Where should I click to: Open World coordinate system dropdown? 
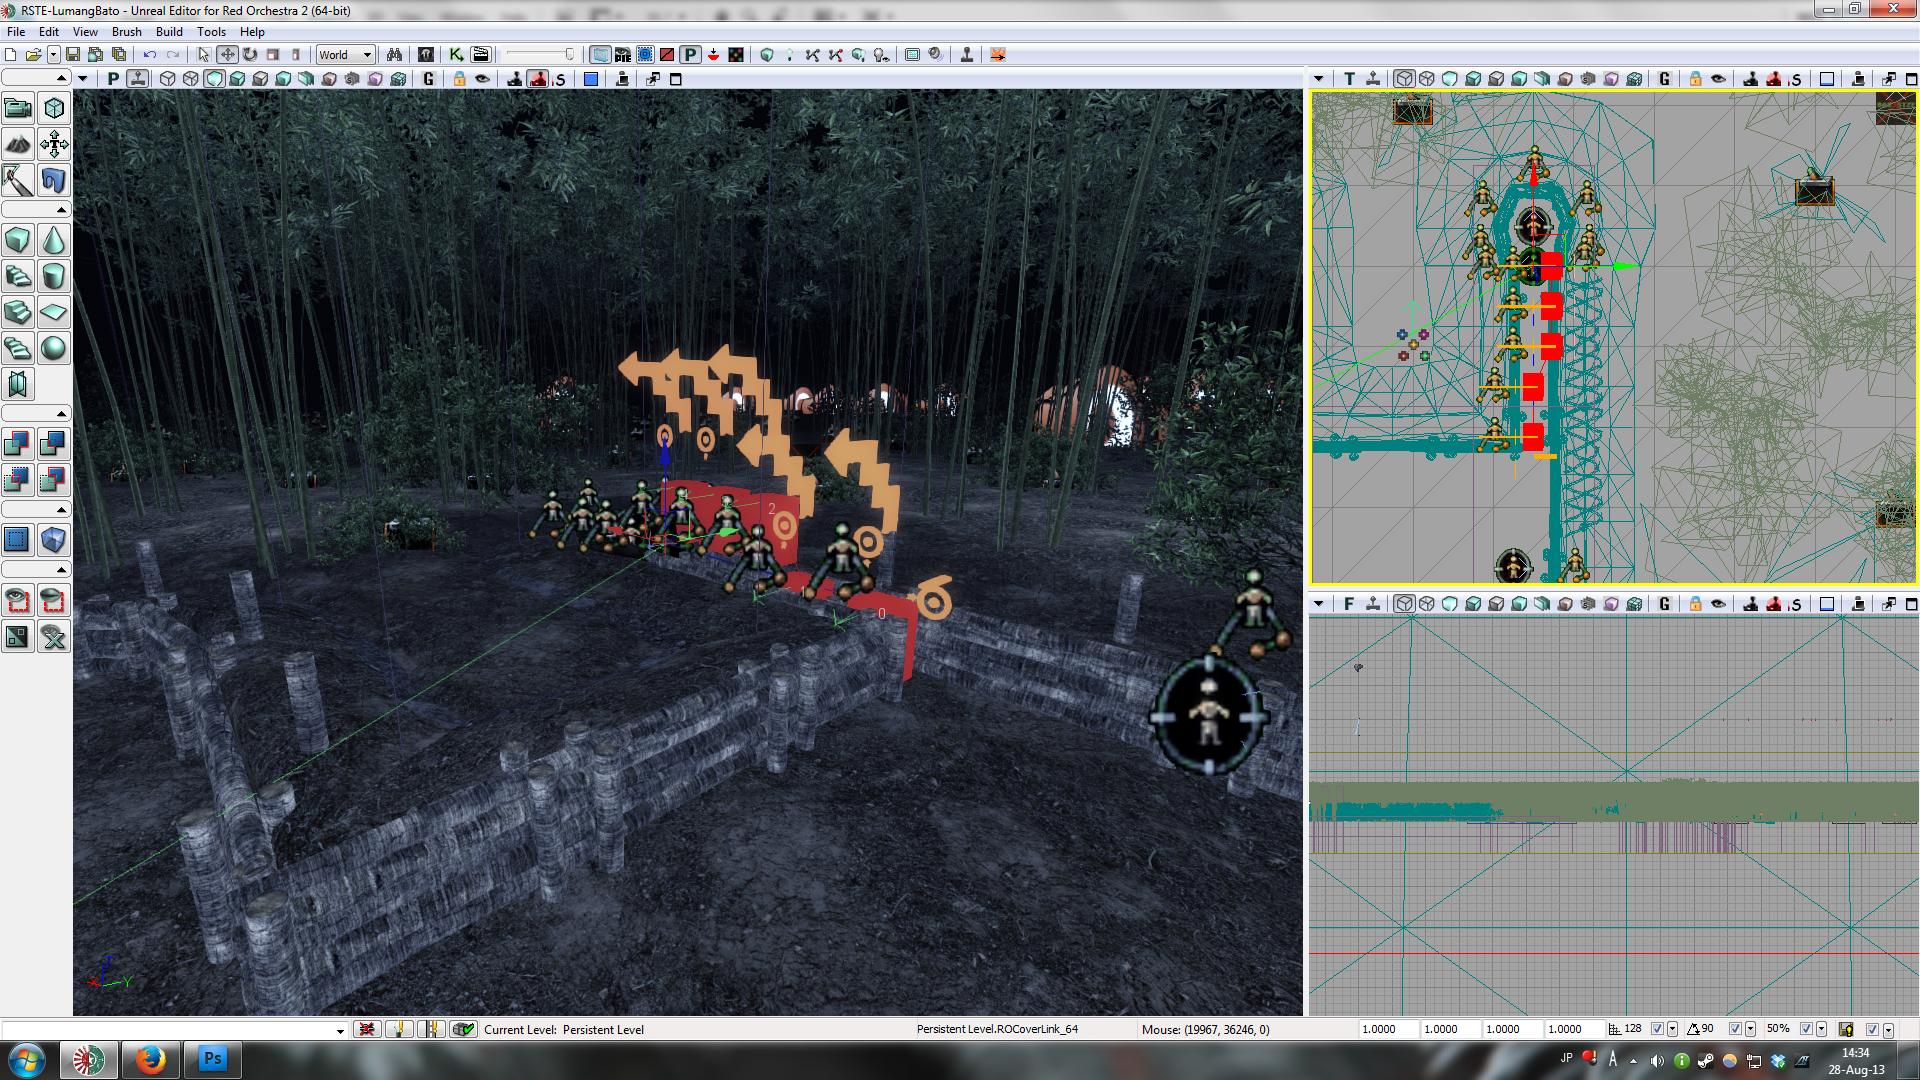345,55
